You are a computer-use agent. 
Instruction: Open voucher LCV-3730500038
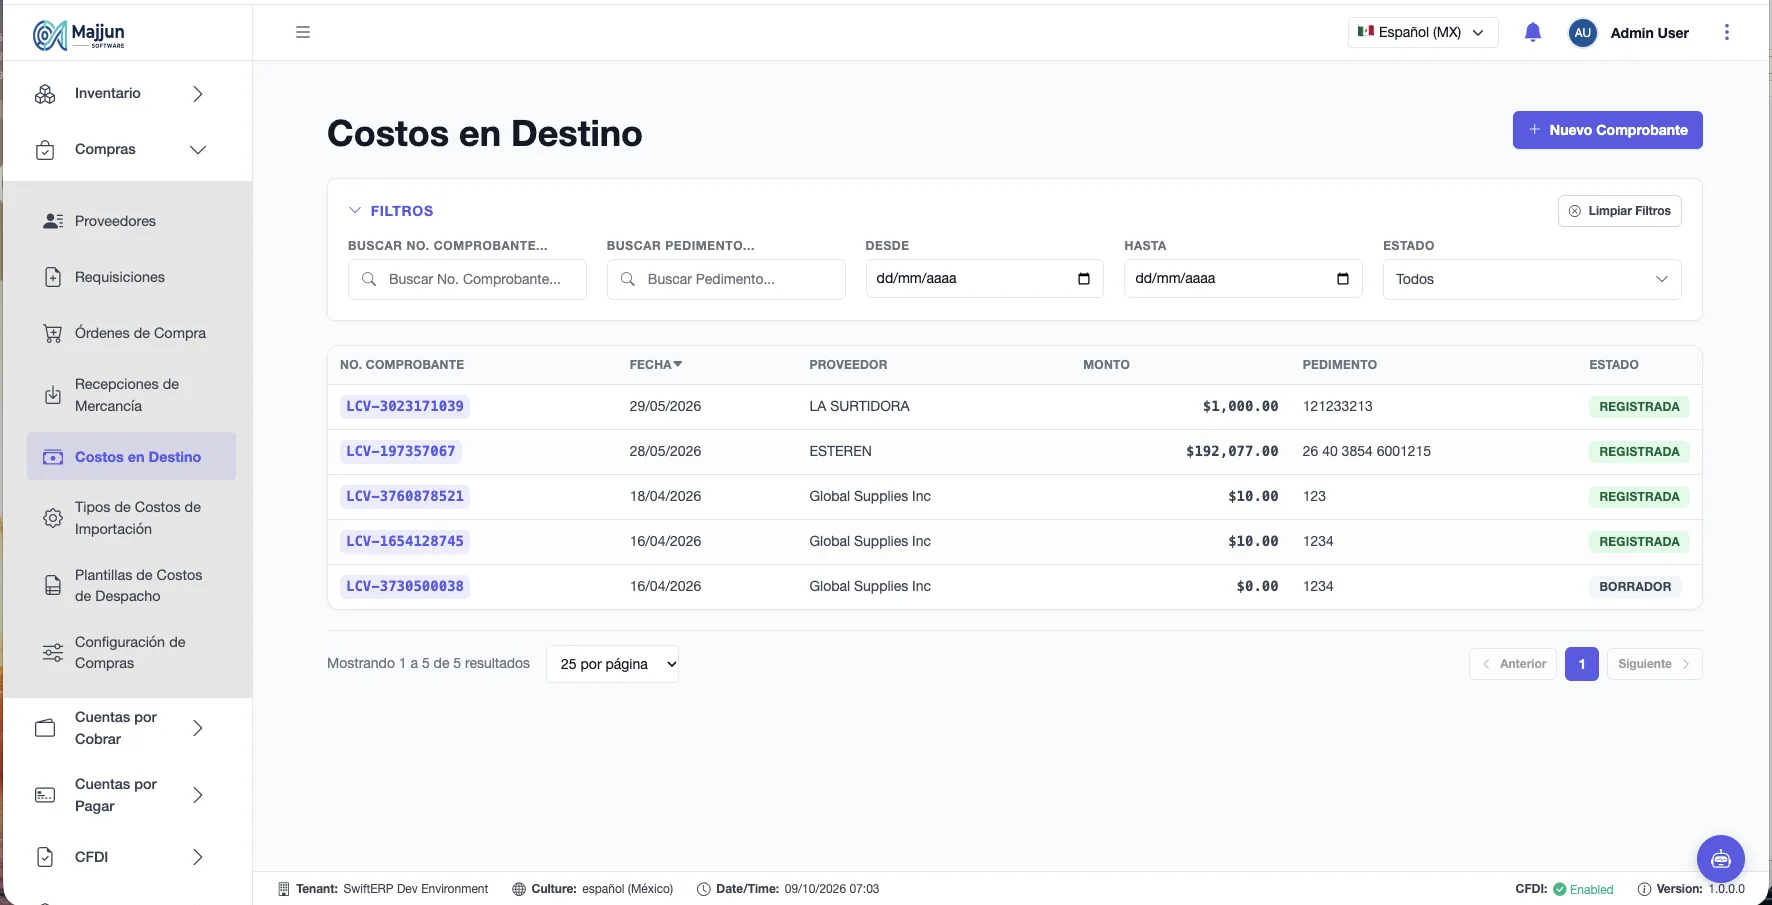pyautogui.click(x=405, y=586)
